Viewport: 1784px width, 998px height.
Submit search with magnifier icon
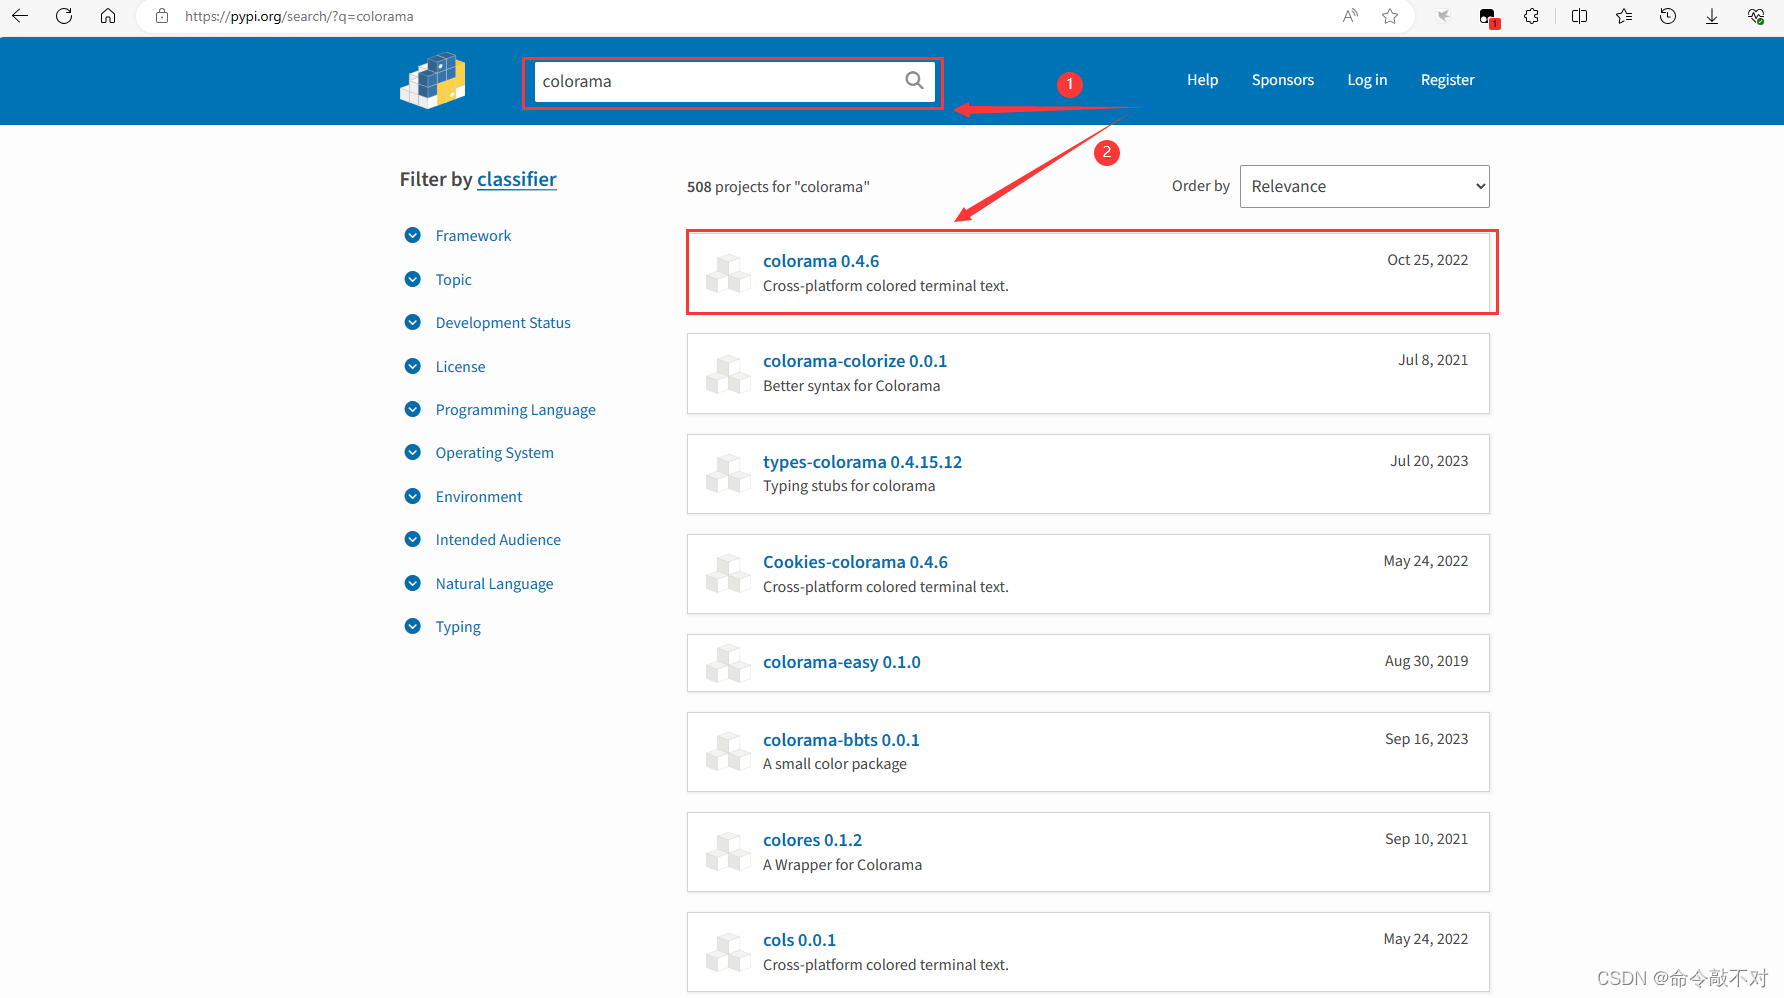914,81
